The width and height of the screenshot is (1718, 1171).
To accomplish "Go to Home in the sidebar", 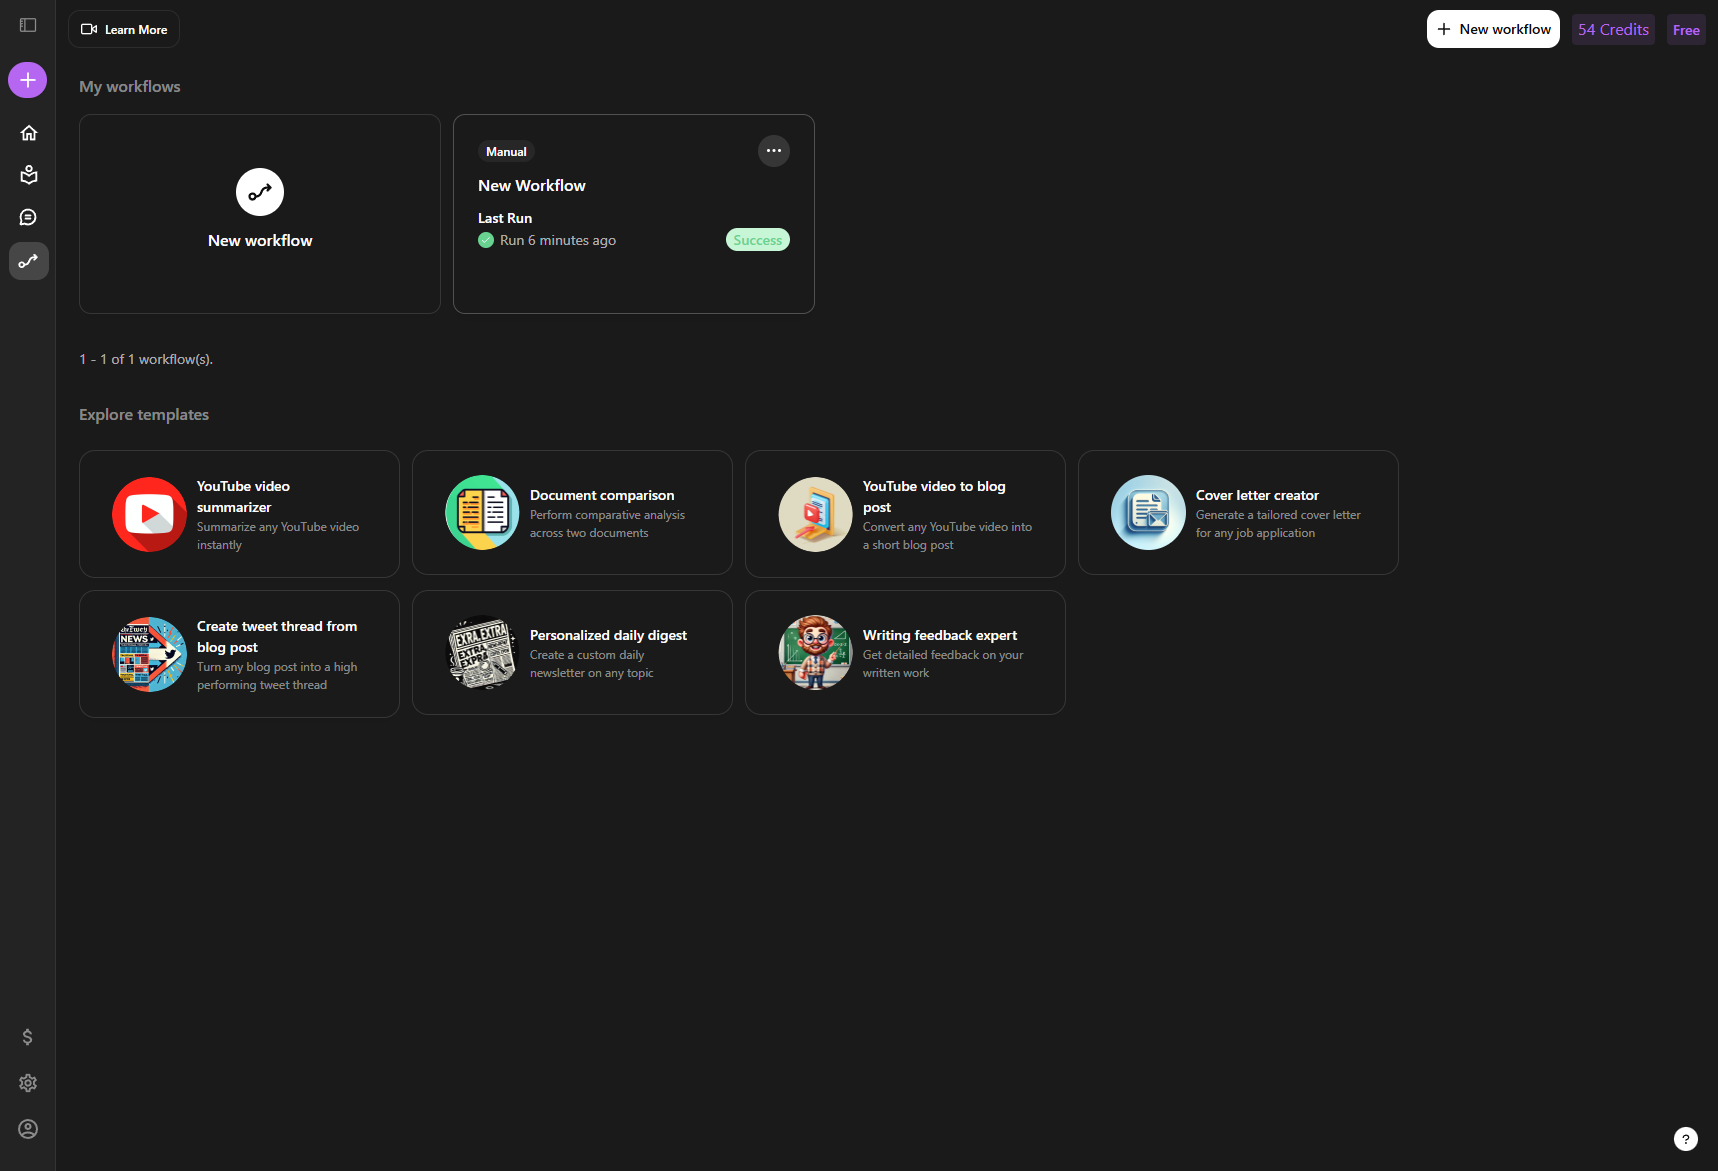I will click(28, 133).
